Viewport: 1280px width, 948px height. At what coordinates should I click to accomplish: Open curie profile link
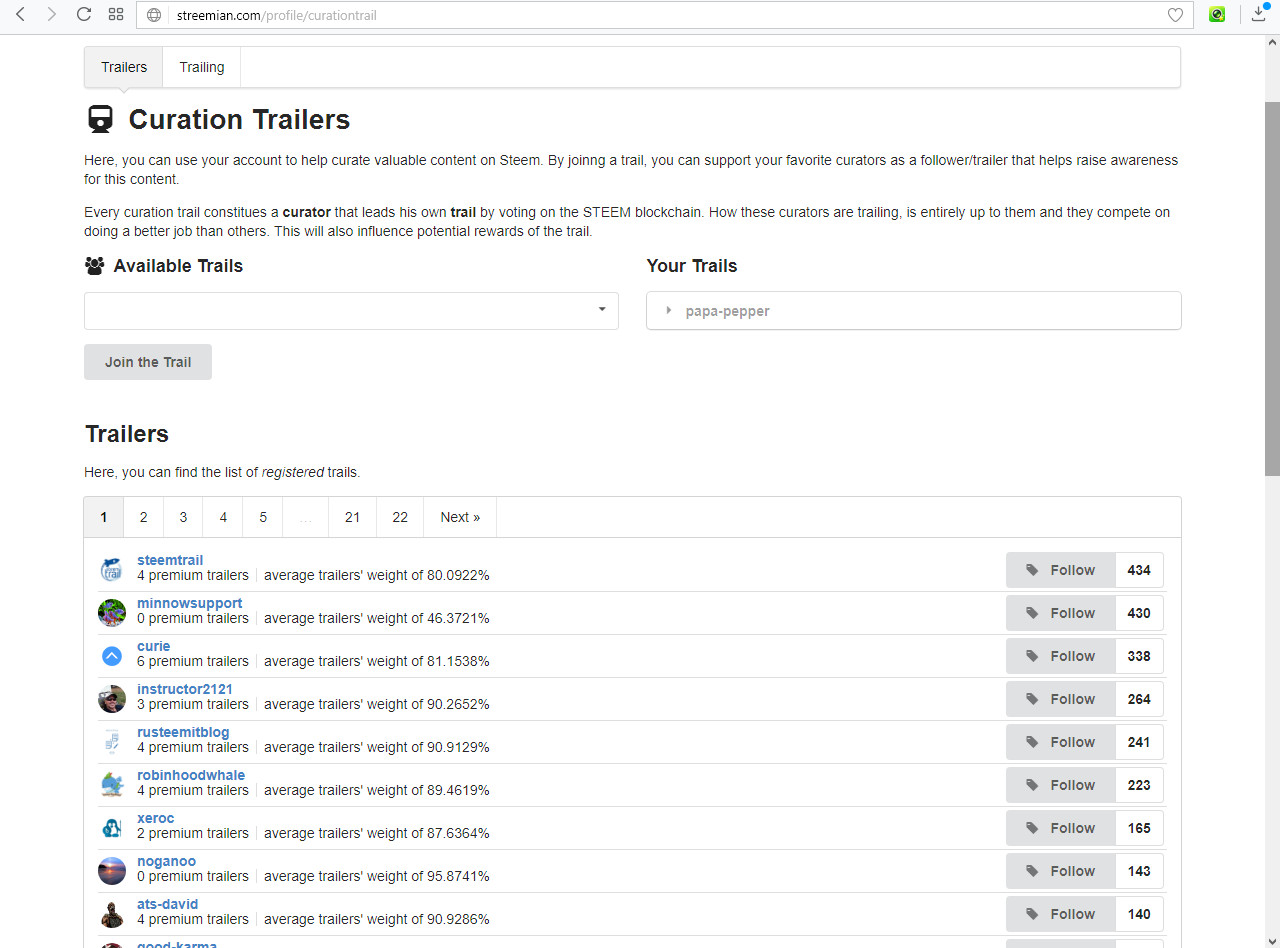[x=154, y=646]
